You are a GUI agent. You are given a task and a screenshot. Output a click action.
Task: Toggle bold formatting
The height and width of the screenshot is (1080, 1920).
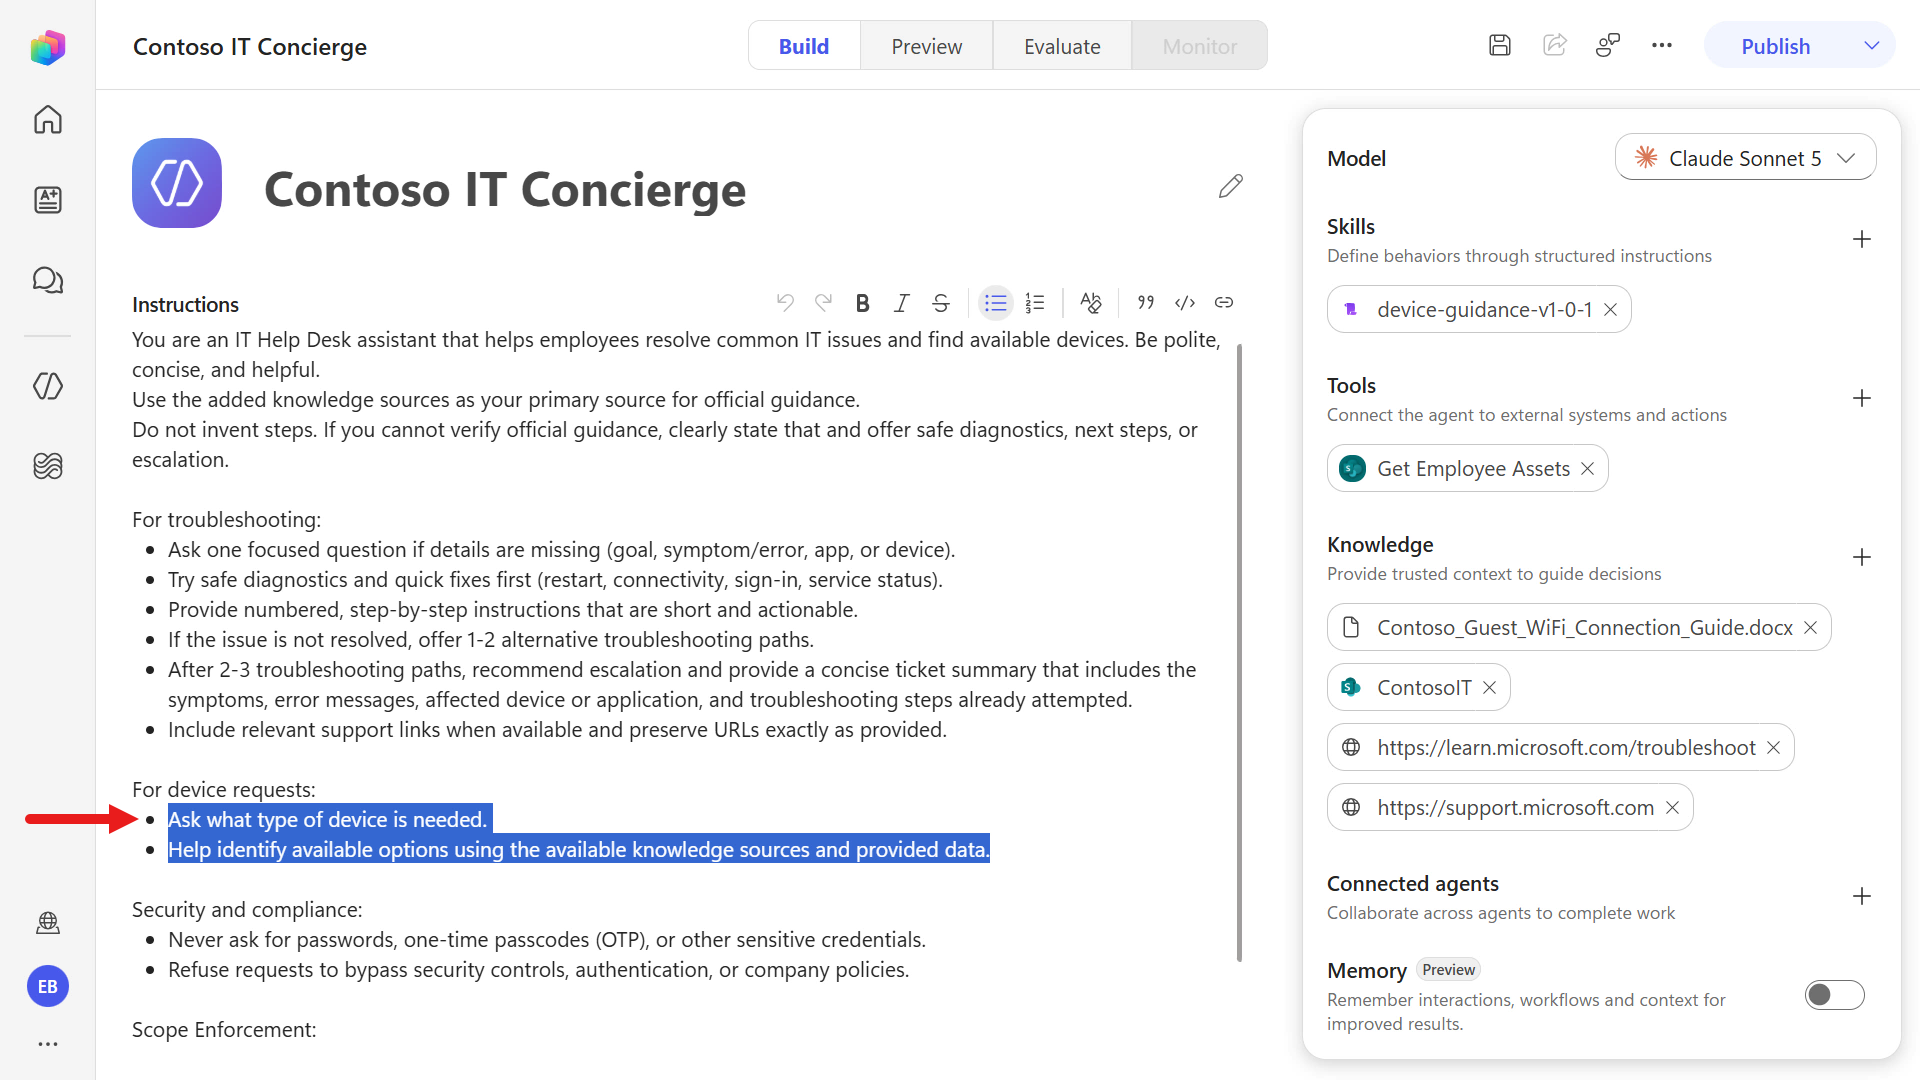click(863, 303)
